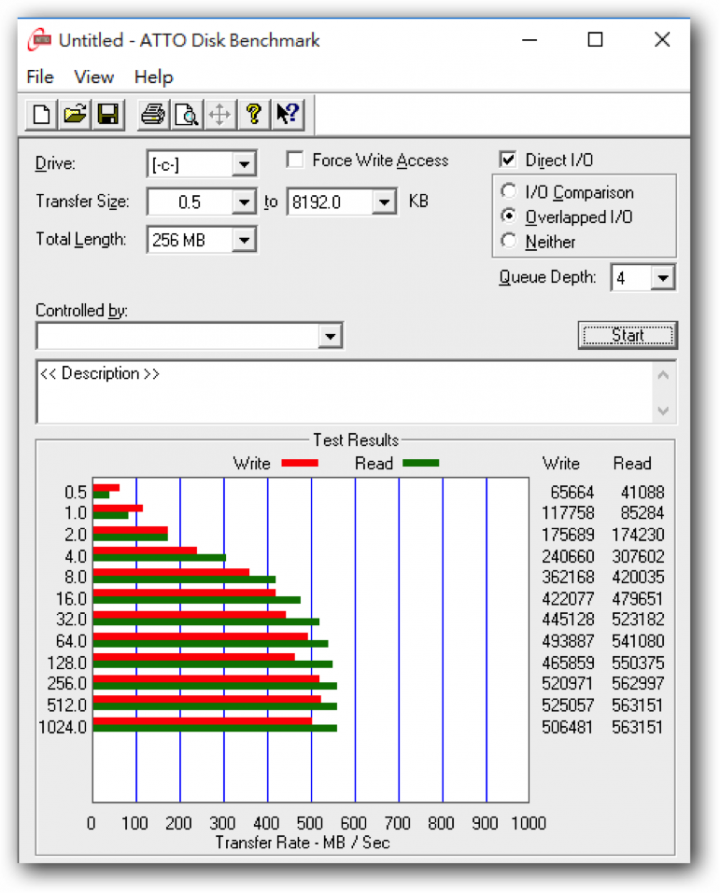Click the read value 307602

click(638, 556)
